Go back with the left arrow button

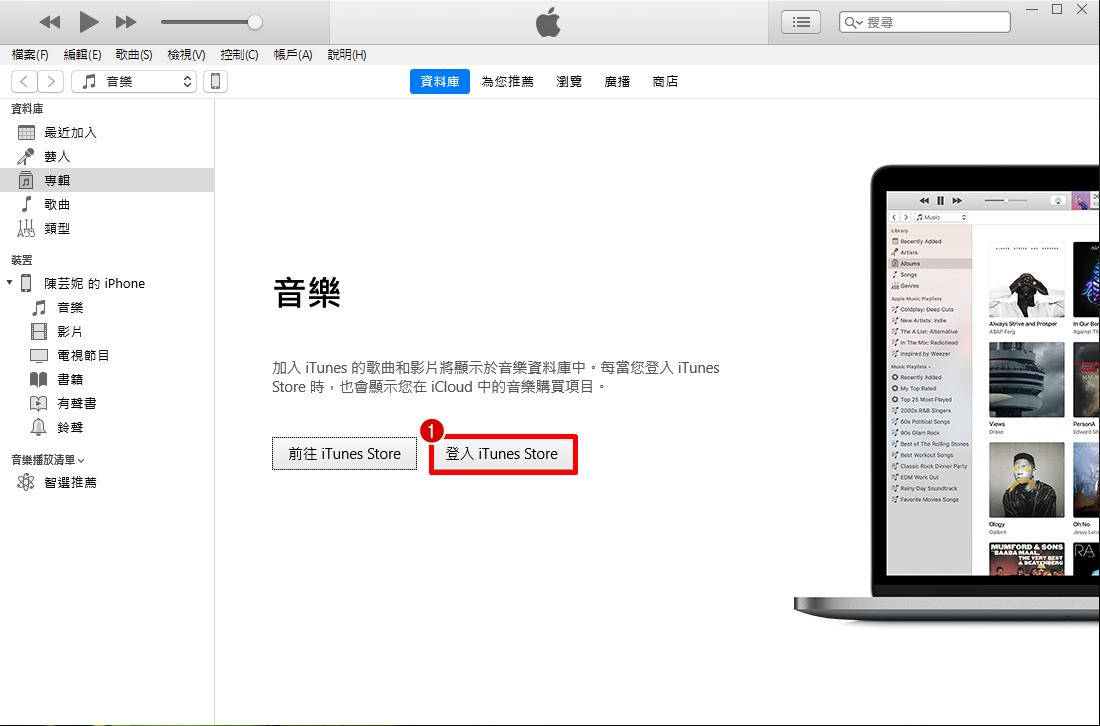pos(24,81)
